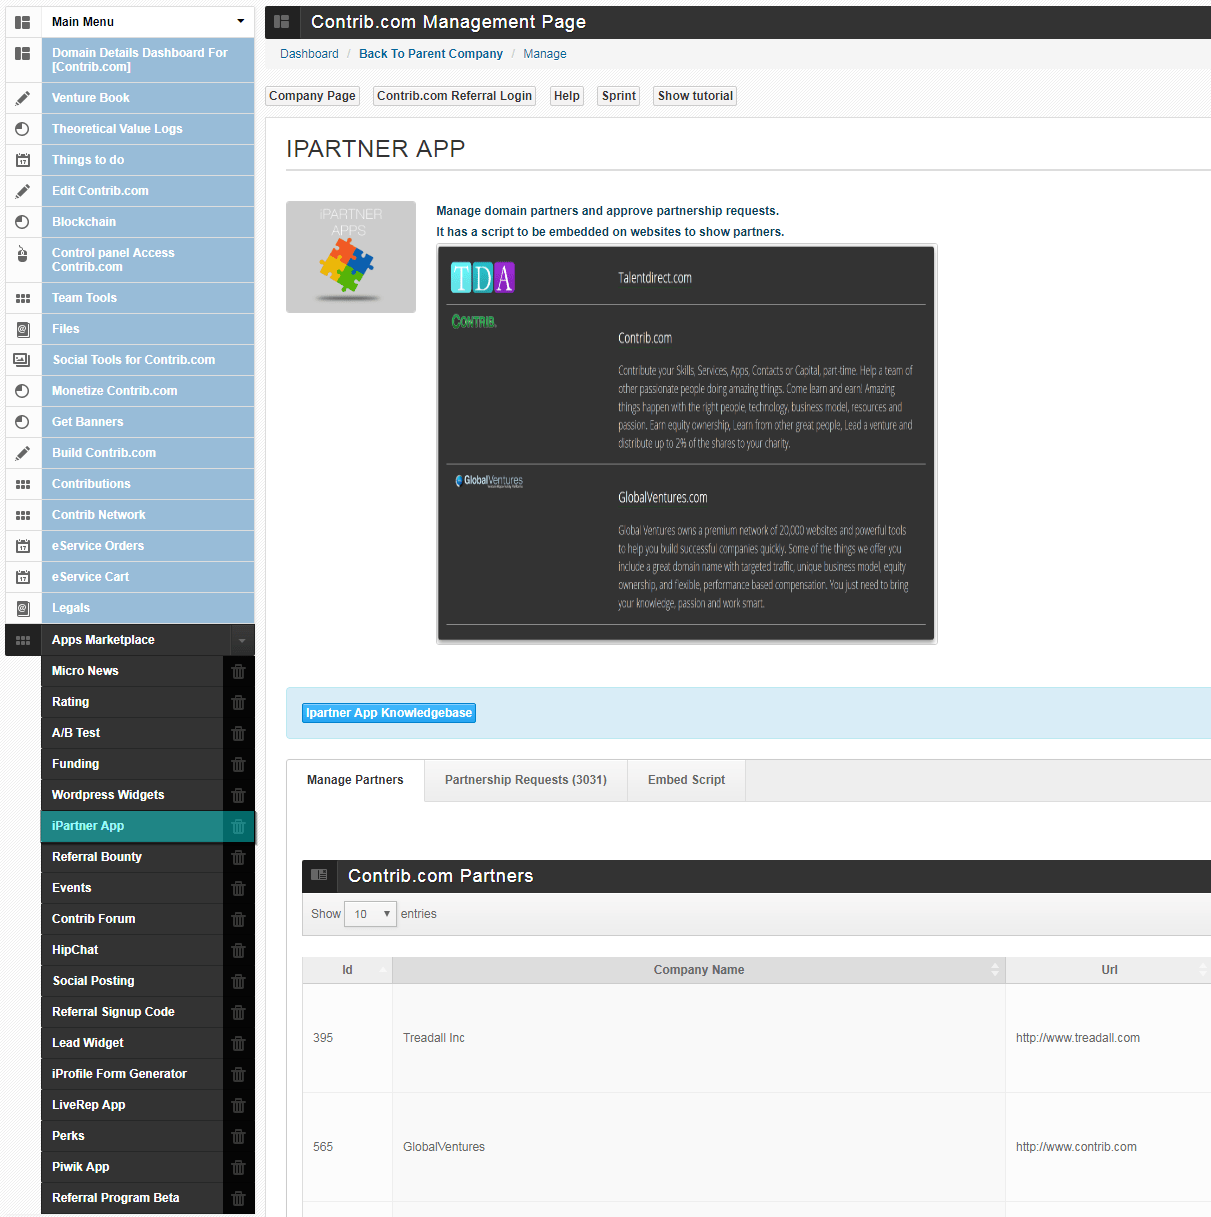Click the Show tutorial button
1211x1217 pixels.
point(695,96)
